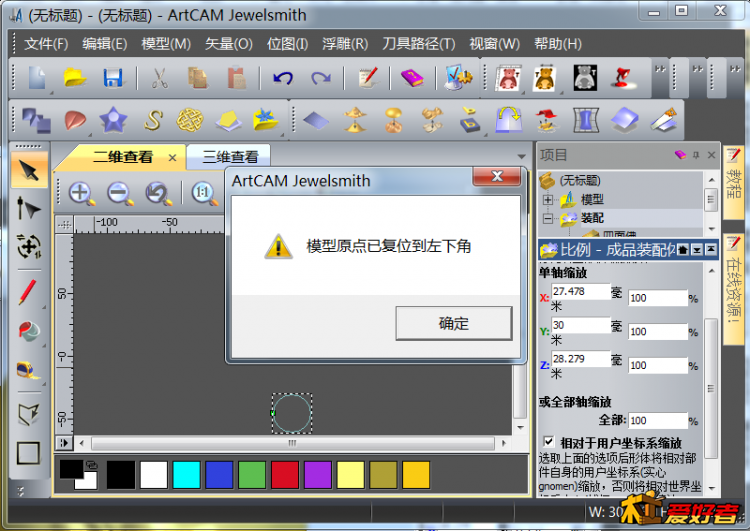Select the transform move-rotate tool
750x531 pixels.
[29, 246]
